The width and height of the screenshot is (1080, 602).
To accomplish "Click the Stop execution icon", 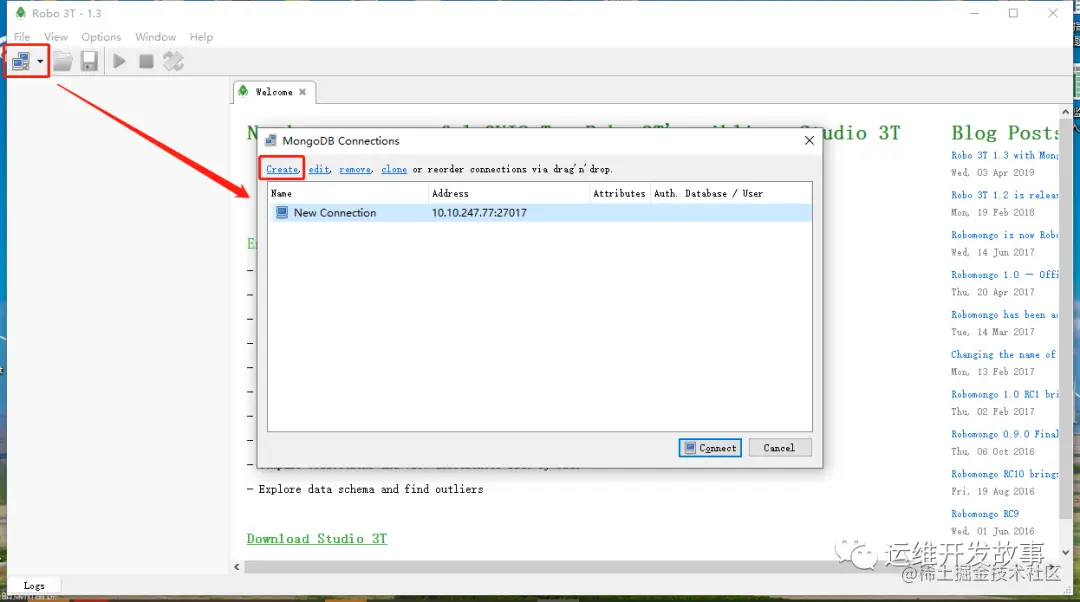I will click(146, 61).
